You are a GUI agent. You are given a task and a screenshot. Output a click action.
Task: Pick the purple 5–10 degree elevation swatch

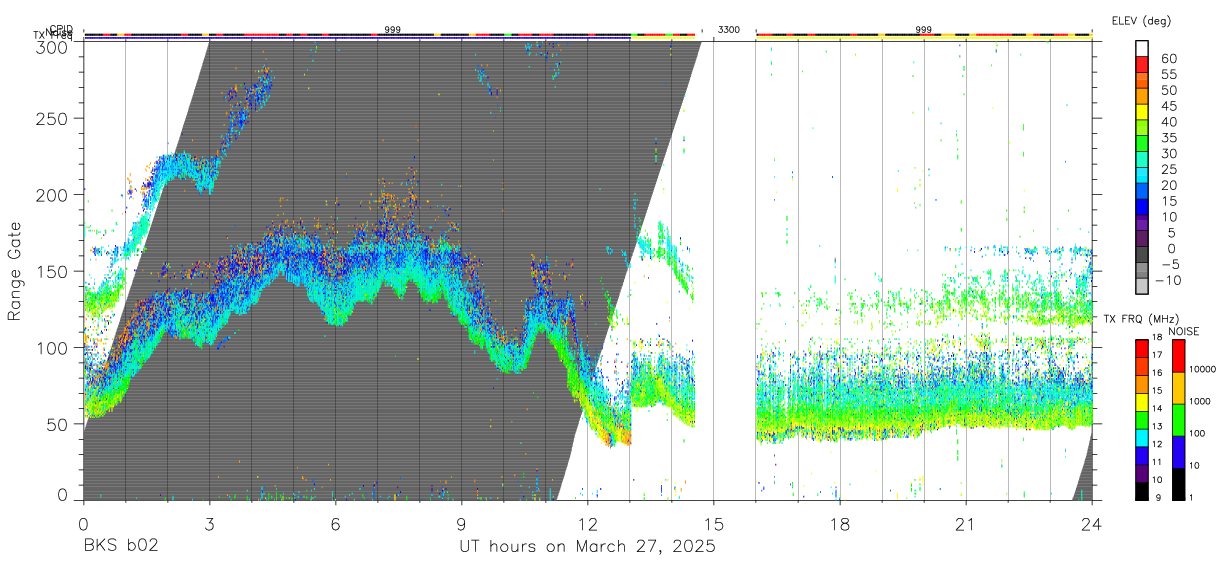pyautogui.click(x=1142, y=225)
